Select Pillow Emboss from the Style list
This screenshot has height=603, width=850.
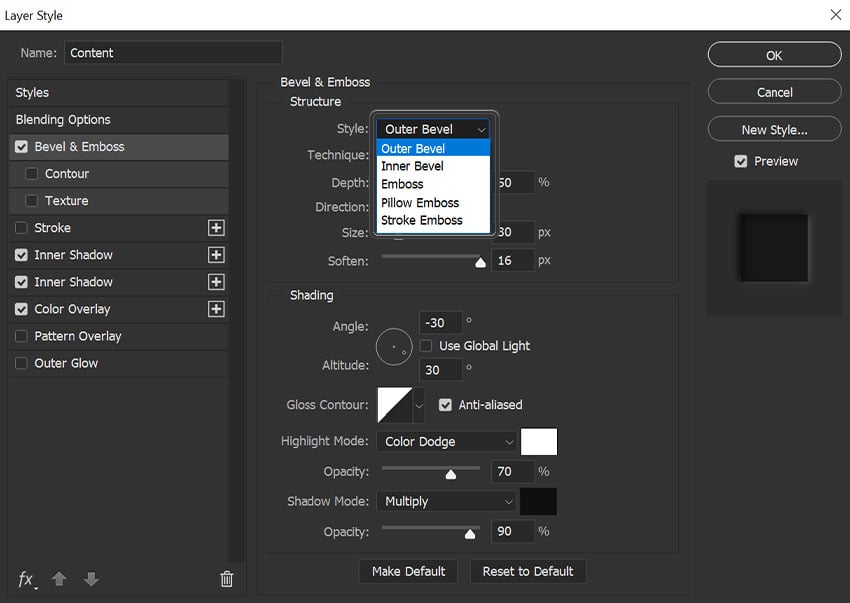(x=419, y=202)
